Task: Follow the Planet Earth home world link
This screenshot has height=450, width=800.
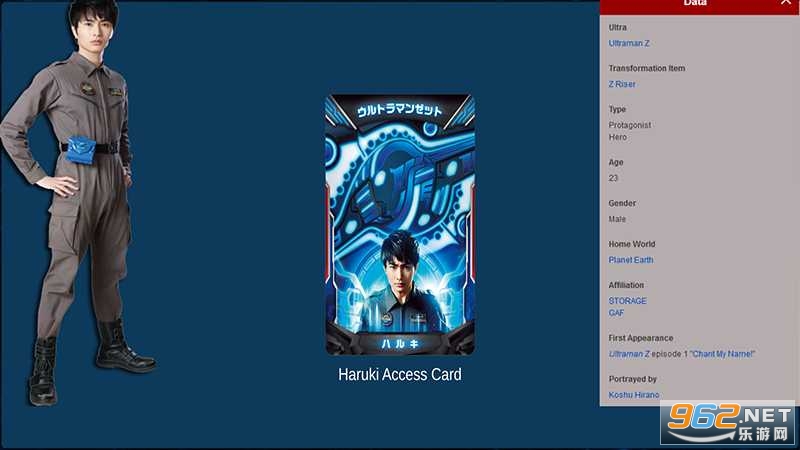Action: pyautogui.click(x=631, y=260)
